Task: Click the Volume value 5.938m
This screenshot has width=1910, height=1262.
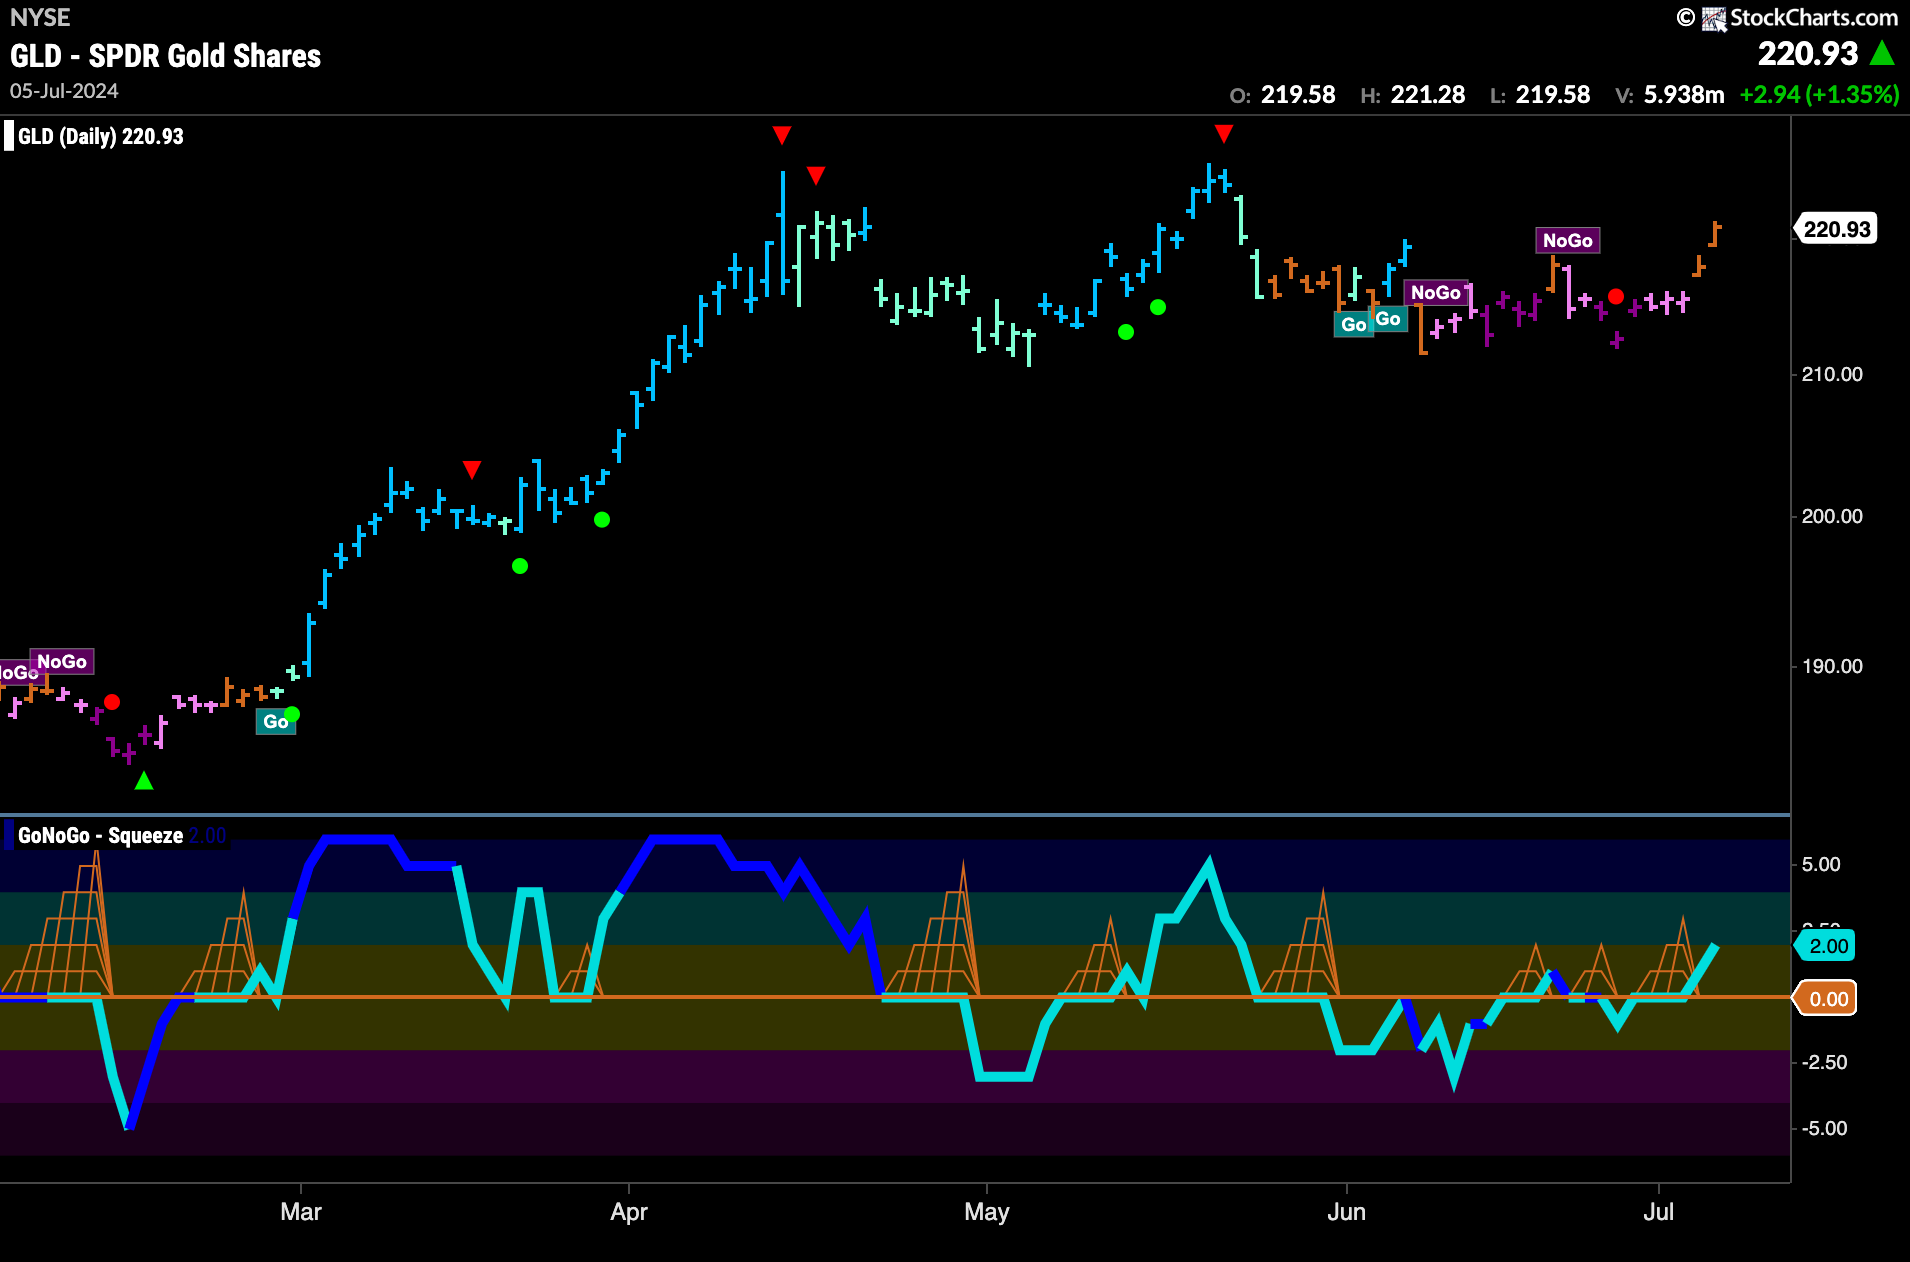Action: pos(1684,95)
